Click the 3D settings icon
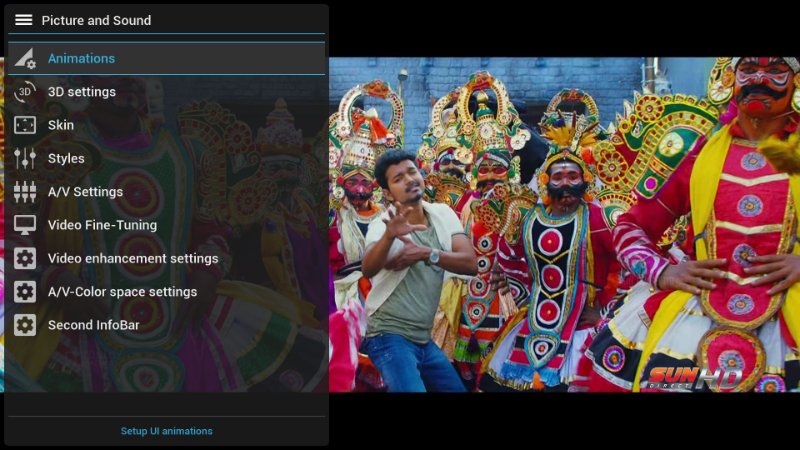Image resolution: width=800 pixels, height=450 pixels. [24, 92]
